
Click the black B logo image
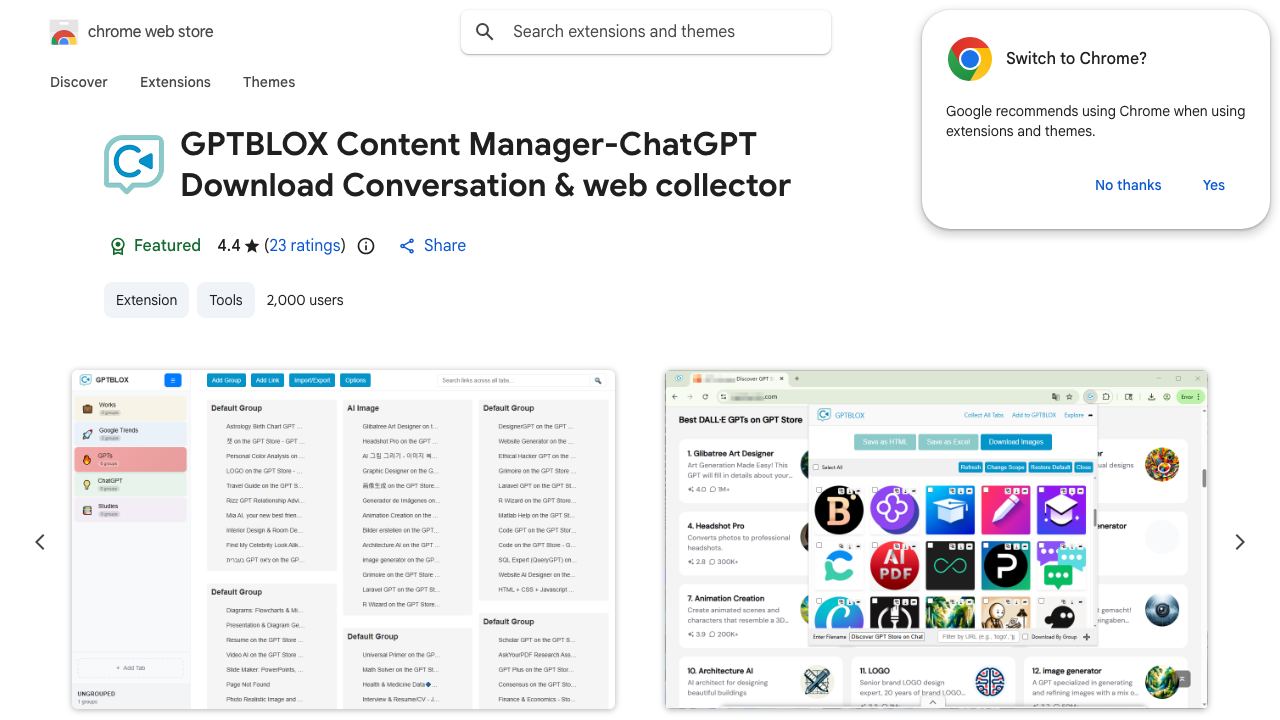839,510
